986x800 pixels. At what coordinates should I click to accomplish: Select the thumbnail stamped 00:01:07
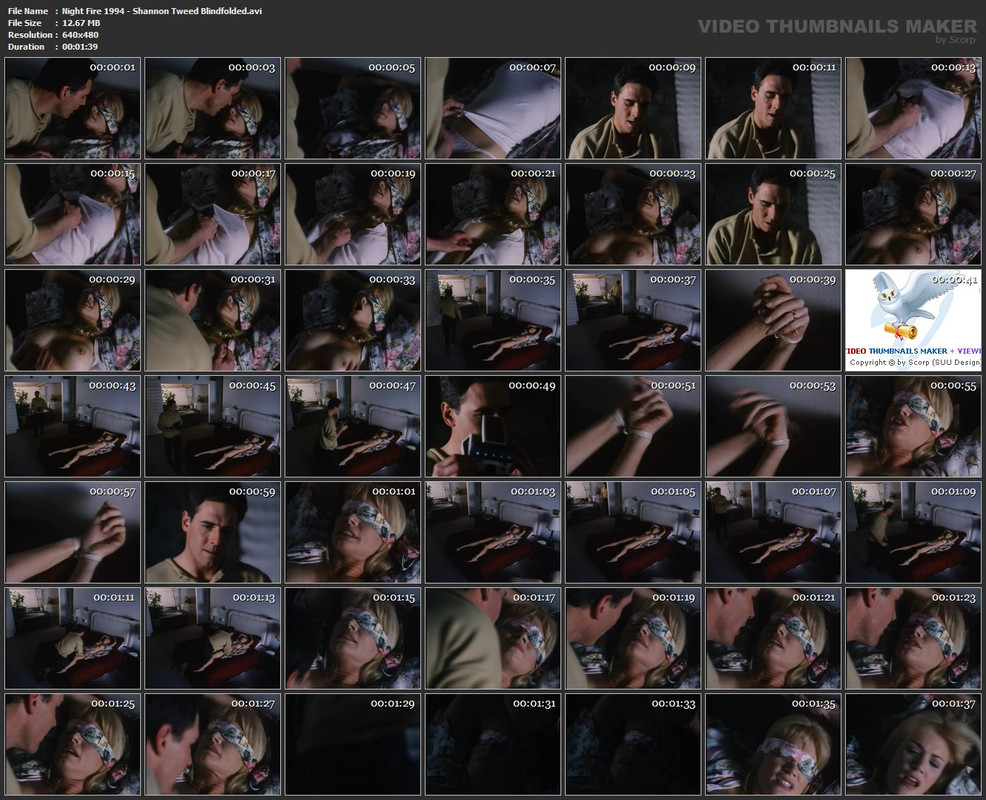tap(773, 533)
